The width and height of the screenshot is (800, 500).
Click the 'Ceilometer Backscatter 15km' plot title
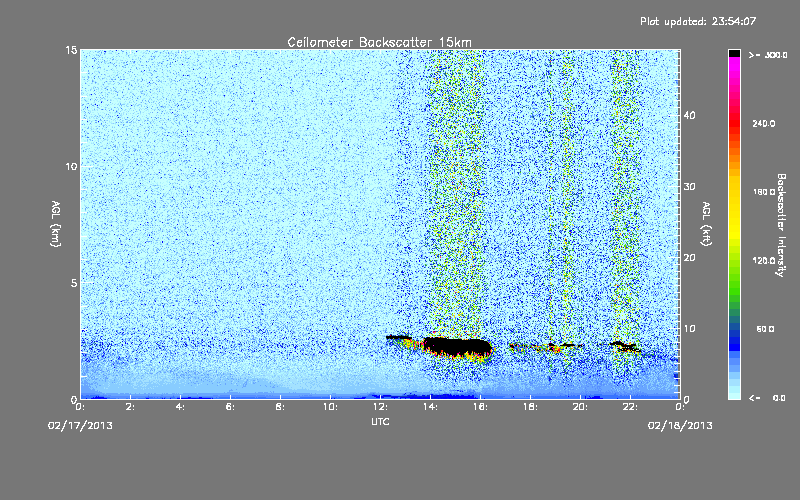[x=379, y=42]
